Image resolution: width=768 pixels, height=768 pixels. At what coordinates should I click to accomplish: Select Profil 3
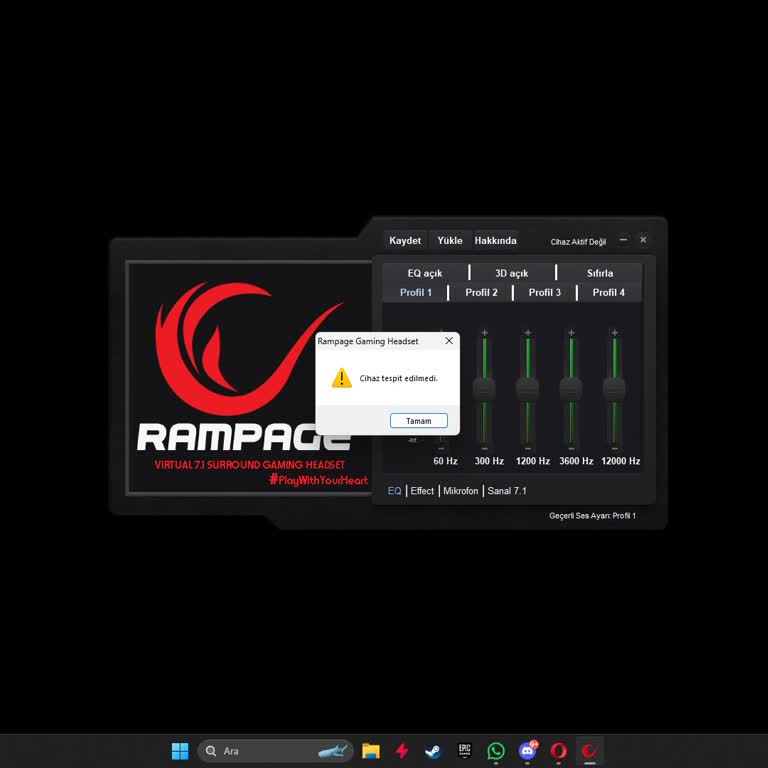pos(545,292)
